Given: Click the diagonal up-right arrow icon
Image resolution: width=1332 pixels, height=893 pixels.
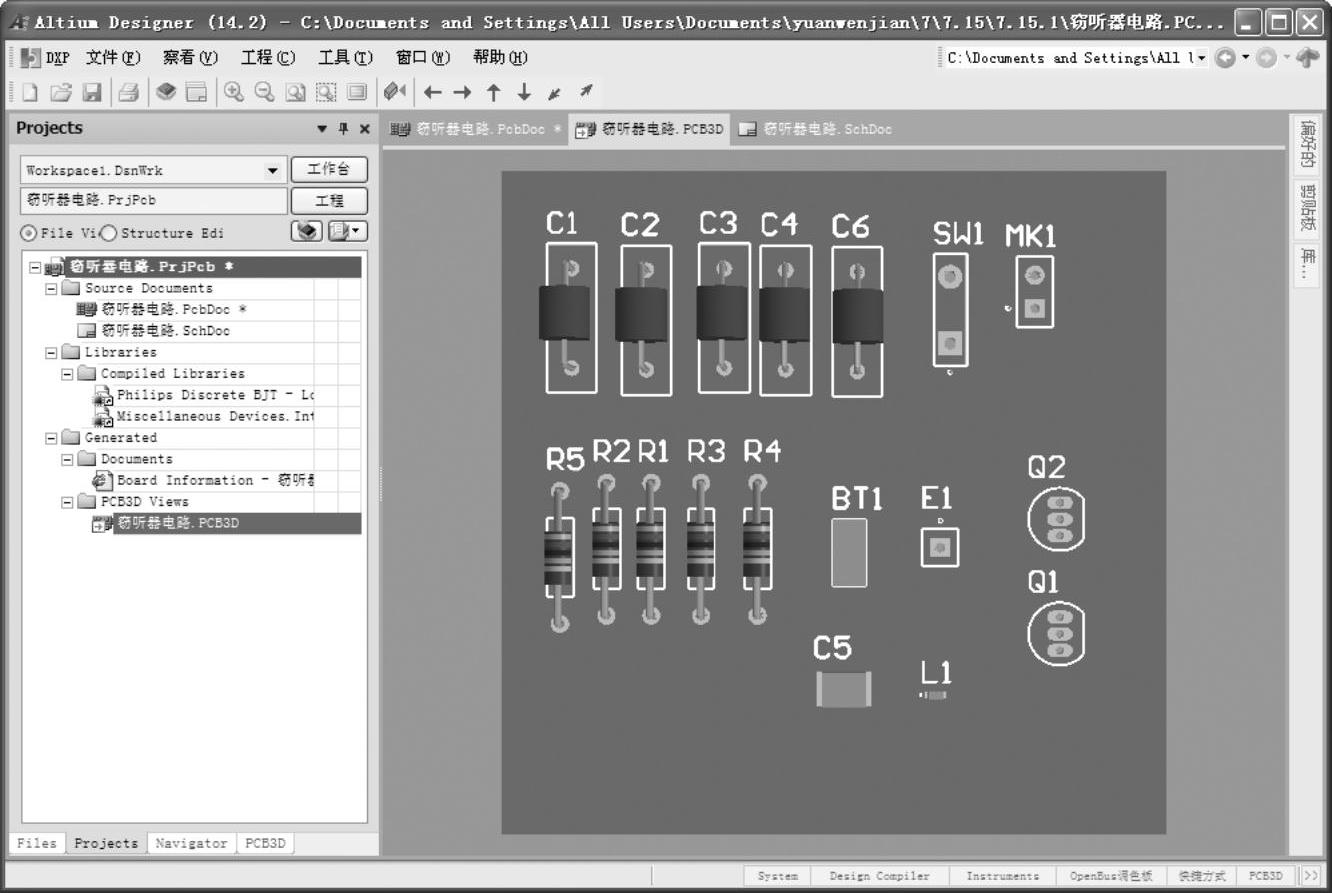Looking at the screenshot, I should coord(587,91).
